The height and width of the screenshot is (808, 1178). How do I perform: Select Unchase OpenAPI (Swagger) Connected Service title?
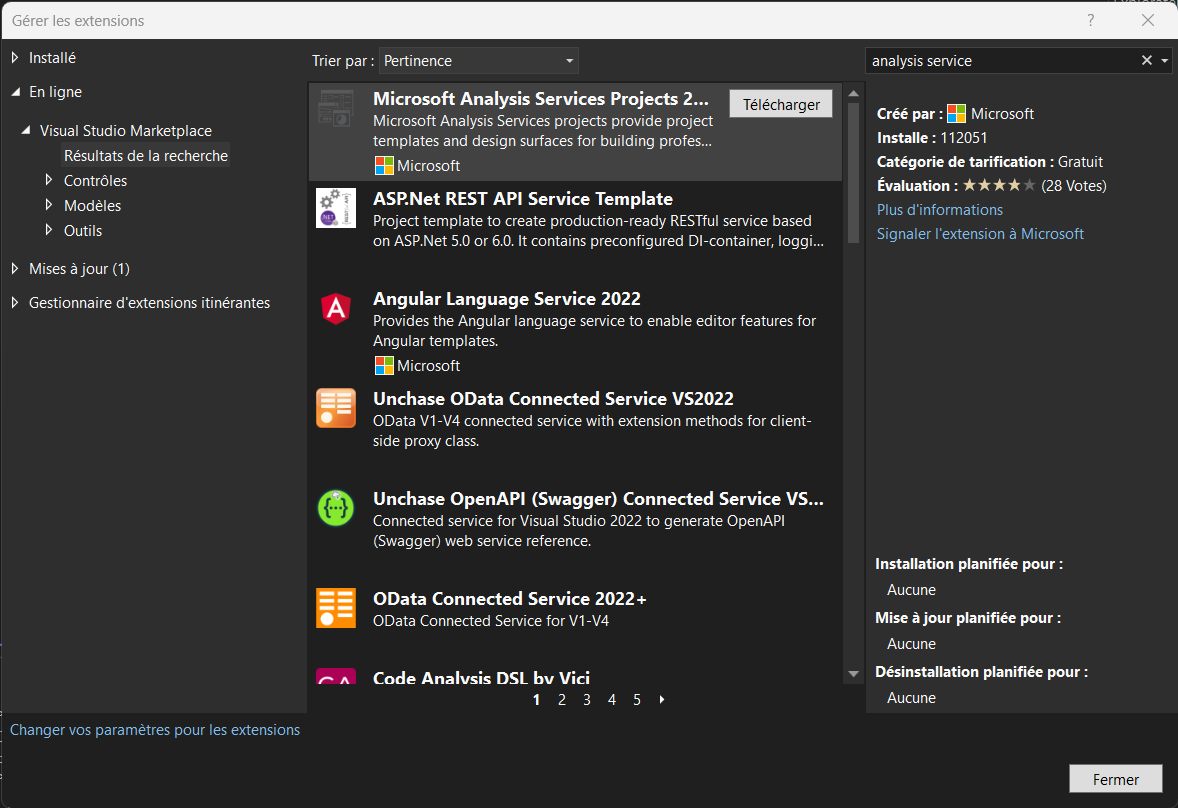[x=599, y=499]
